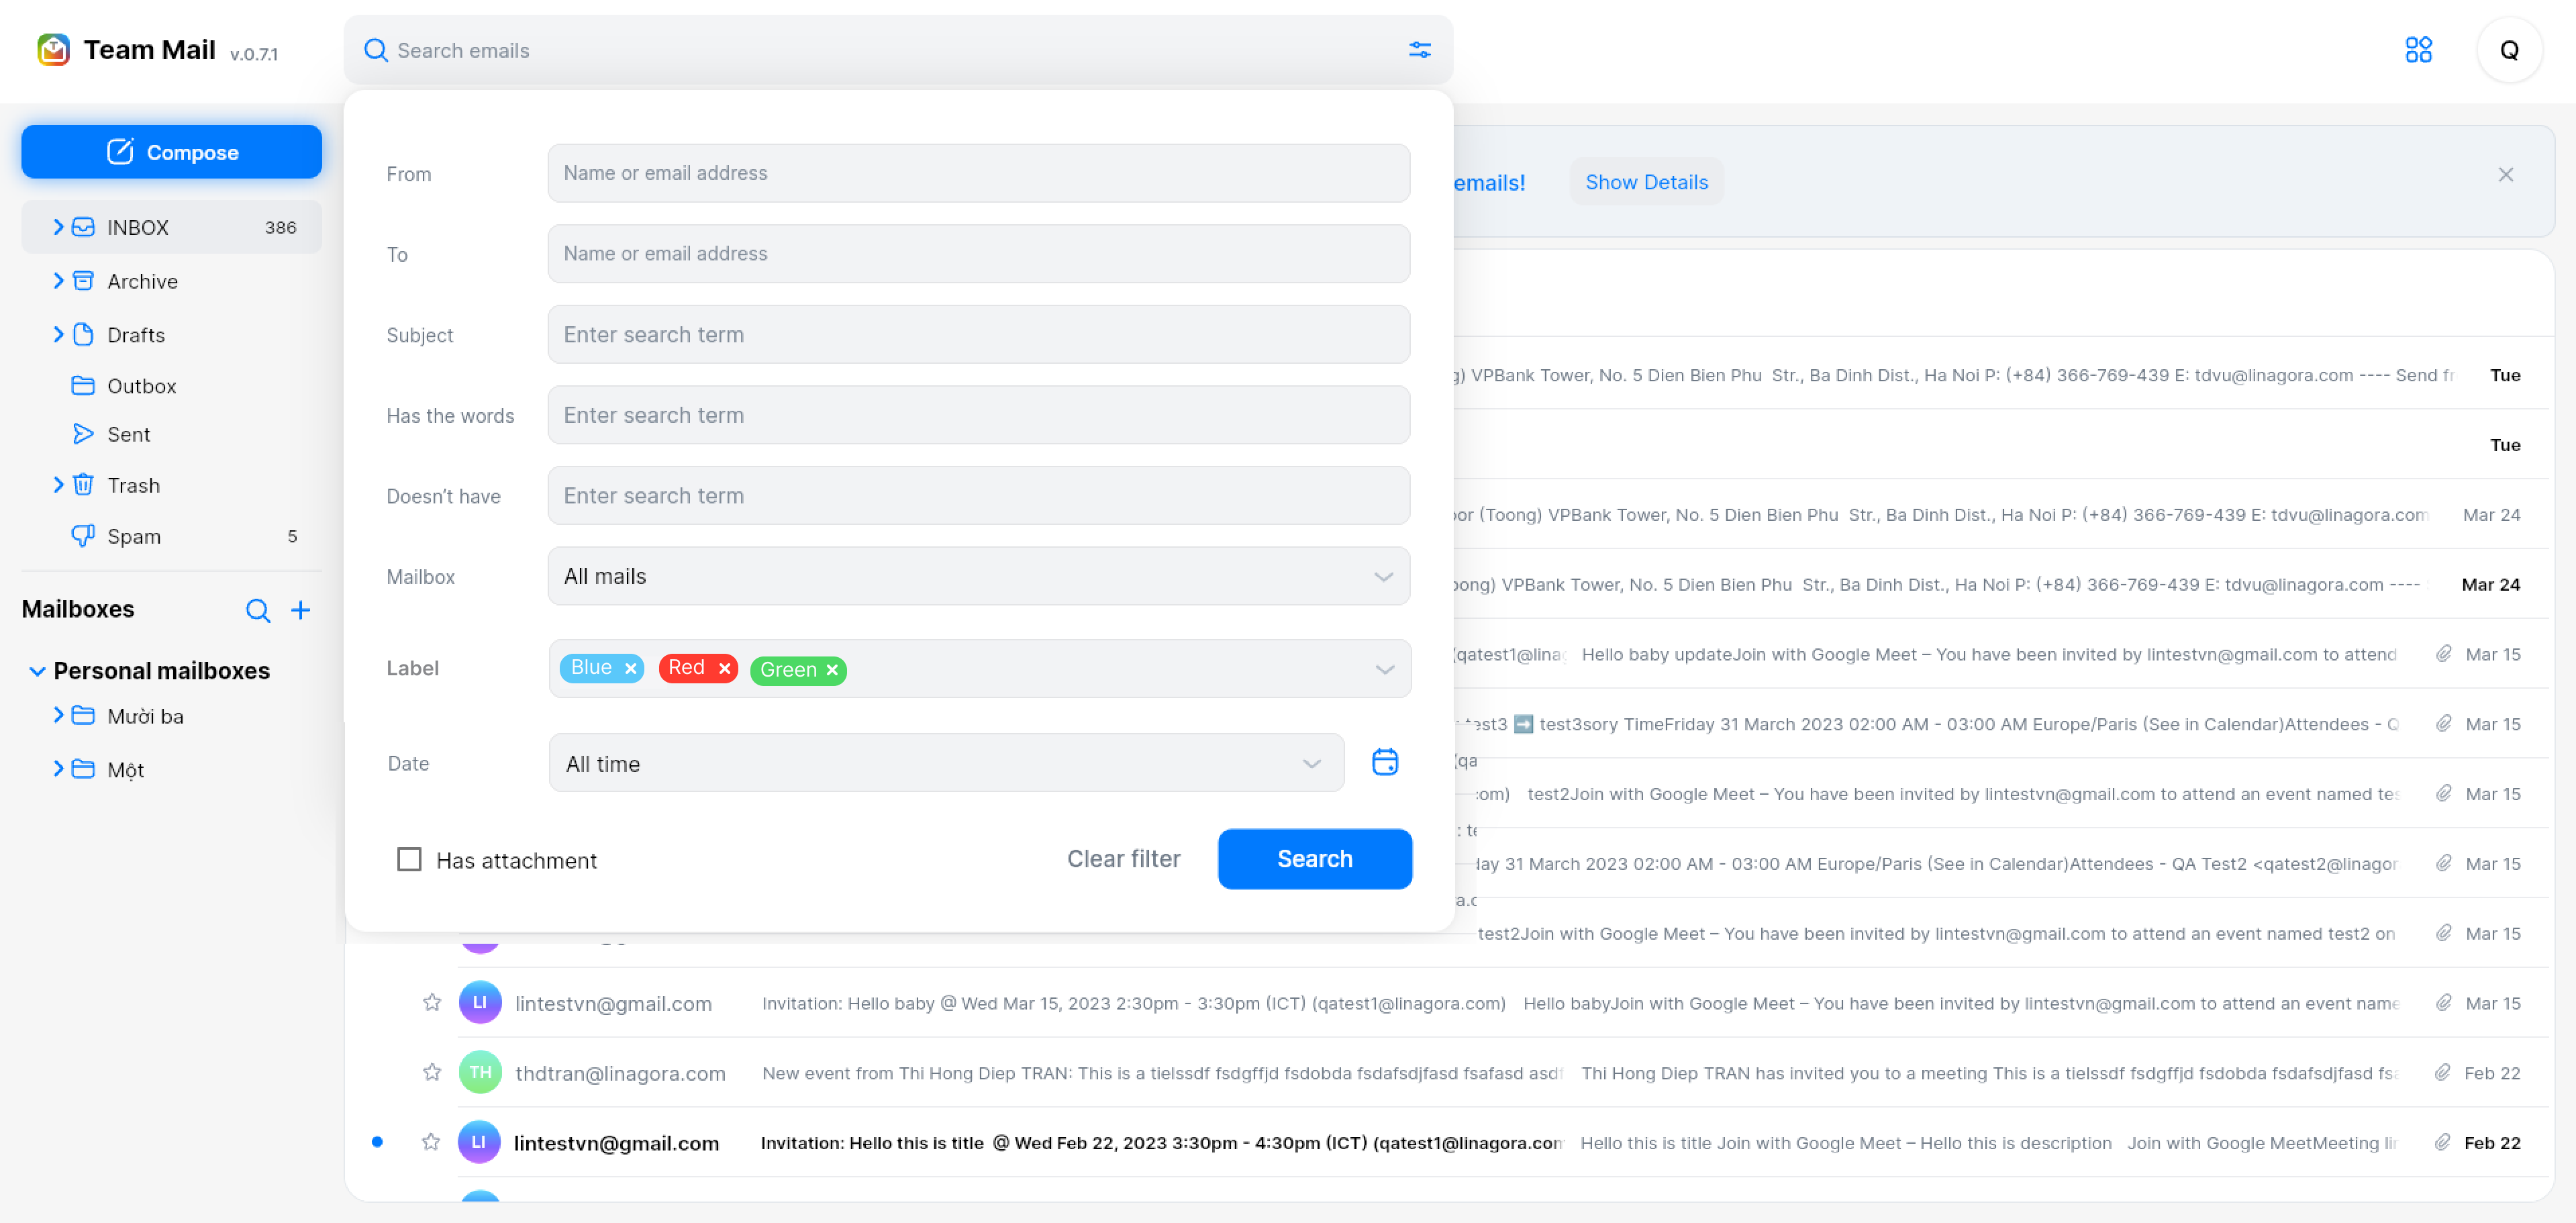Click Clear filter

click(1123, 859)
